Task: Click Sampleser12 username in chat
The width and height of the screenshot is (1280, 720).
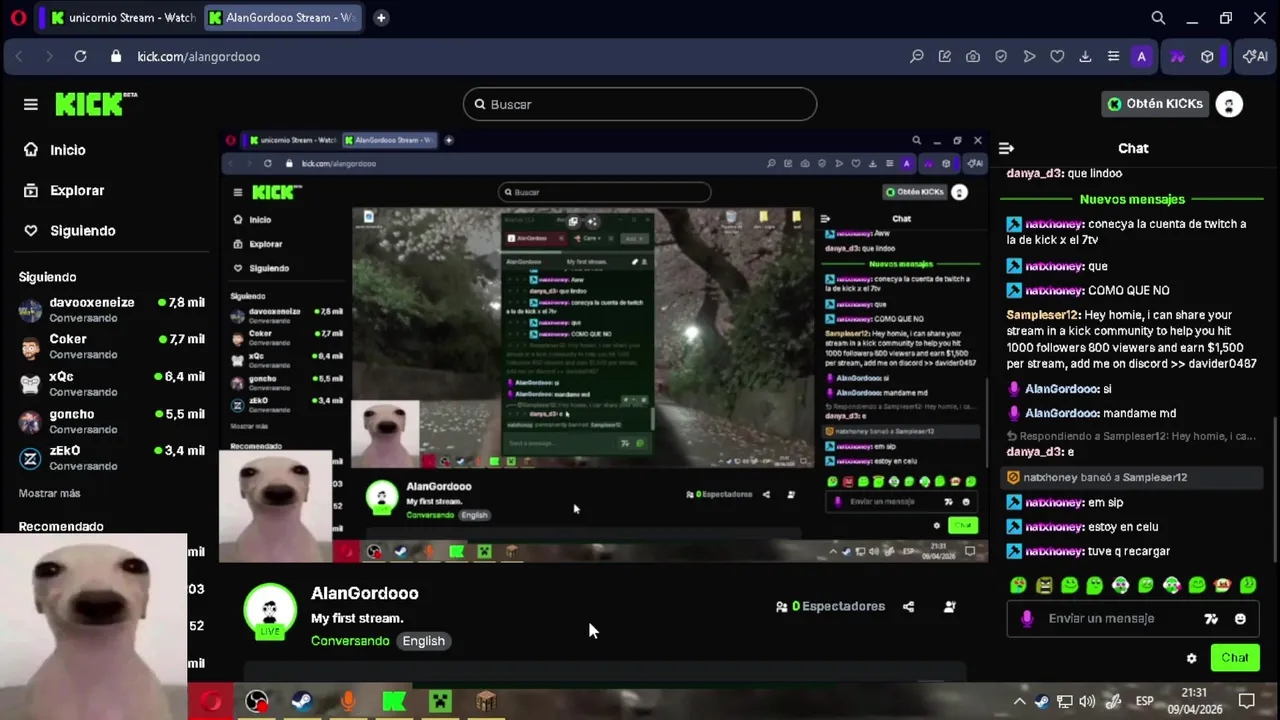Action: click(x=1043, y=315)
